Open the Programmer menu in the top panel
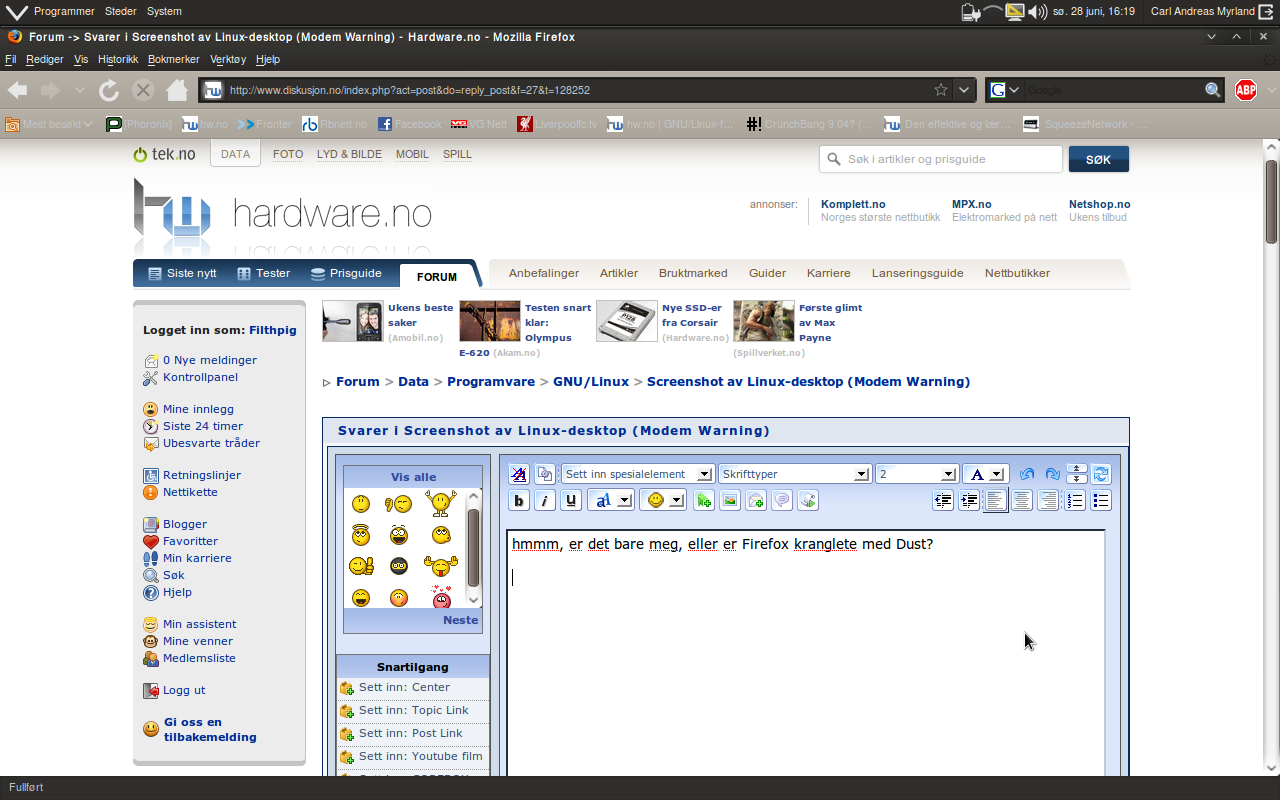Image resolution: width=1280 pixels, height=800 pixels. tap(64, 12)
